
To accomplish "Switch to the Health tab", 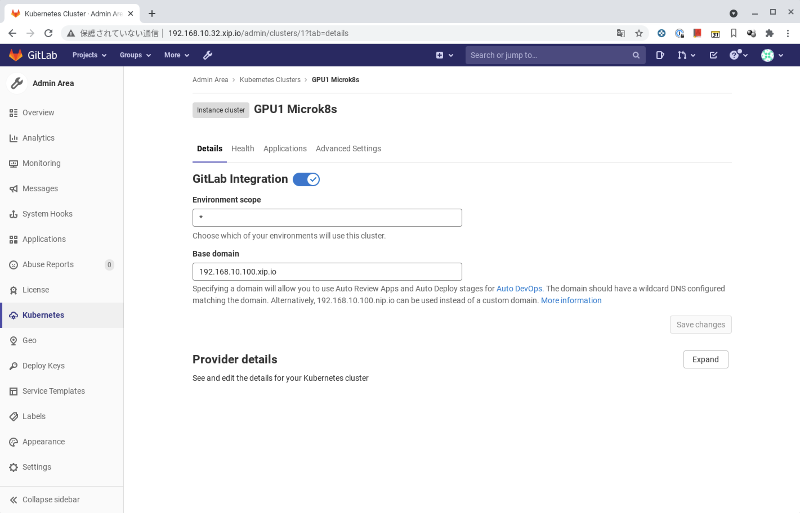I will 243,148.
